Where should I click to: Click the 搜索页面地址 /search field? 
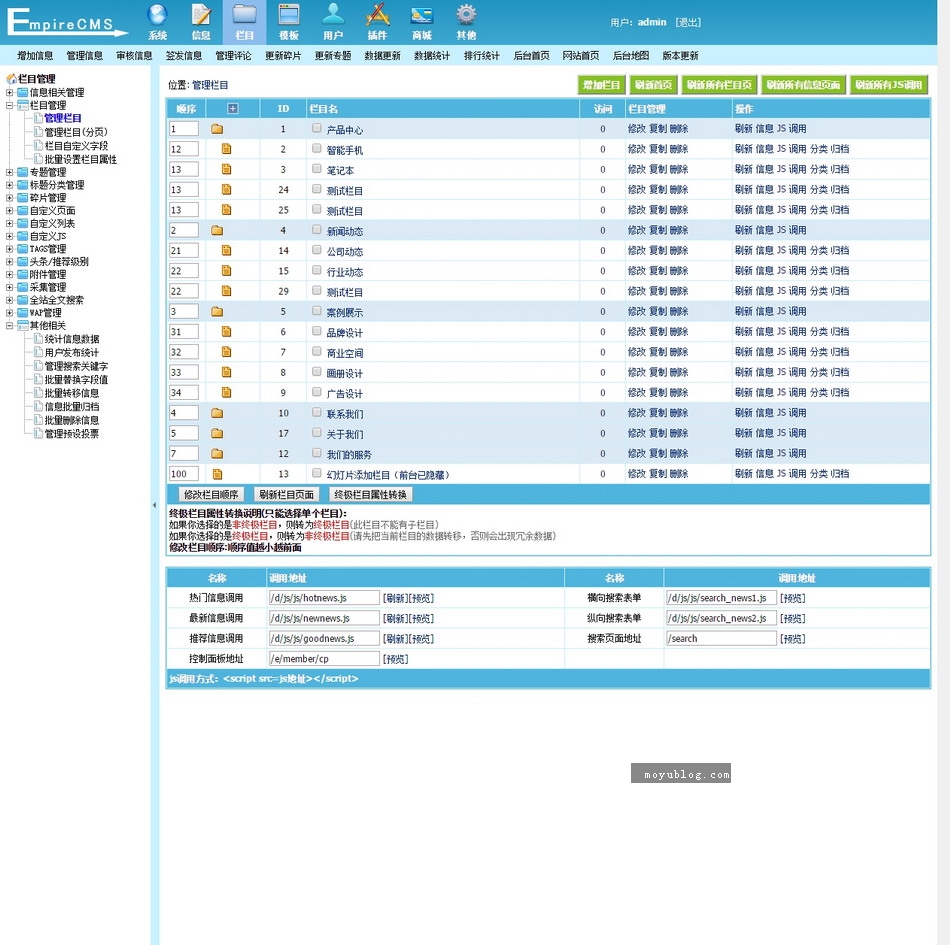click(721, 638)
